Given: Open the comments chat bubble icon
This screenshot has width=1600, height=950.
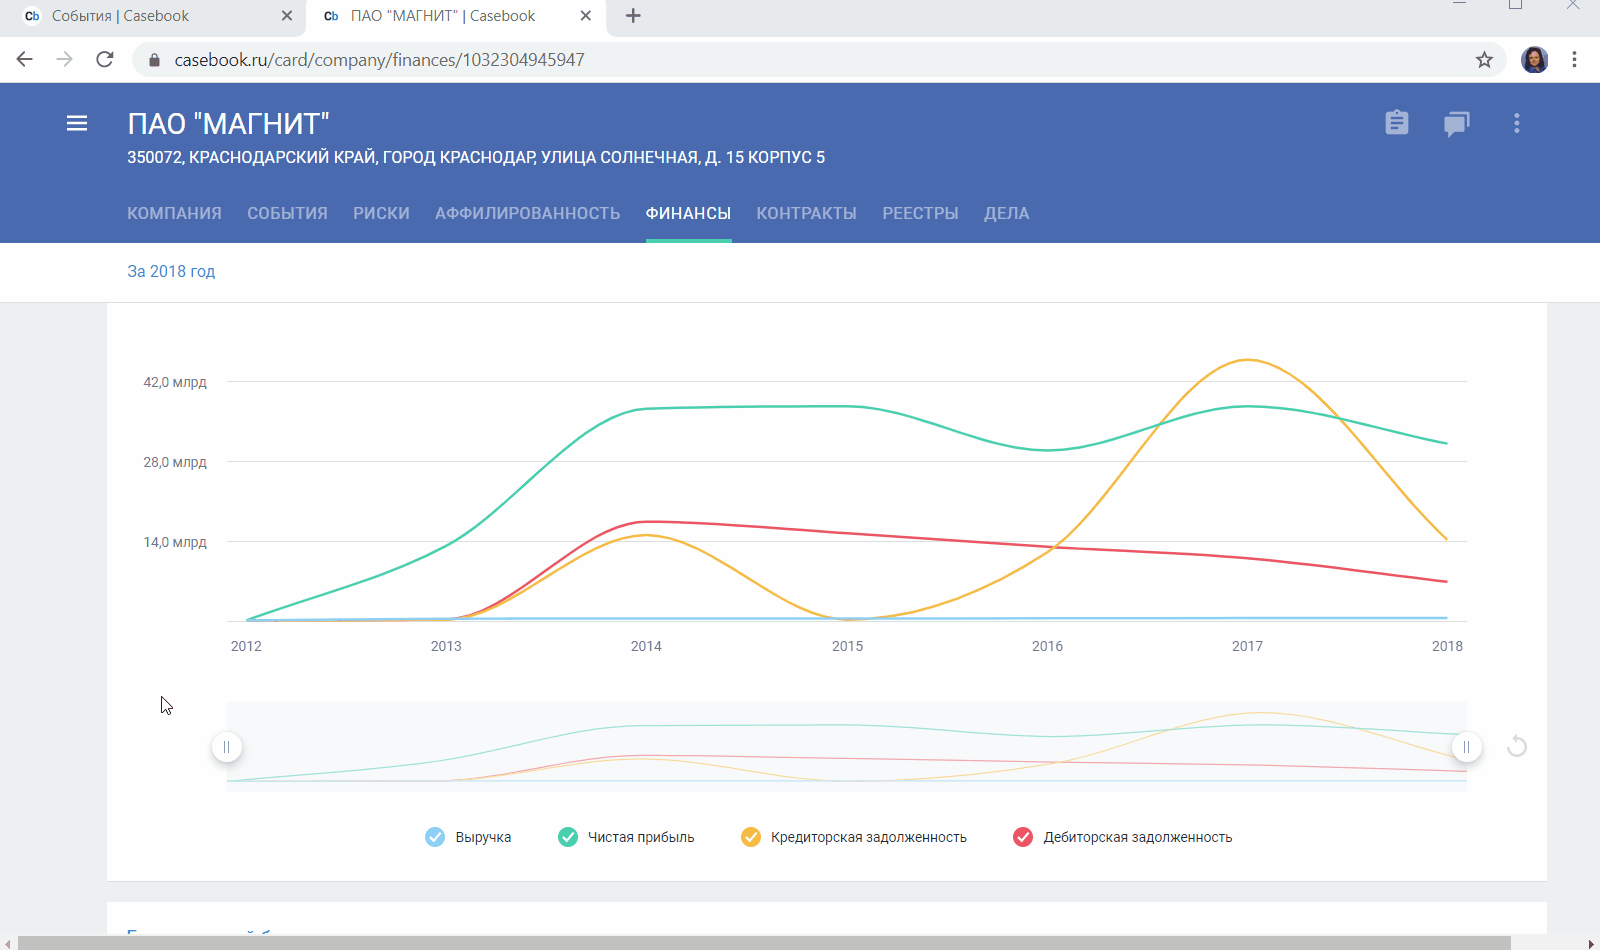Looking at the screenshot, I should [1456, 124].
